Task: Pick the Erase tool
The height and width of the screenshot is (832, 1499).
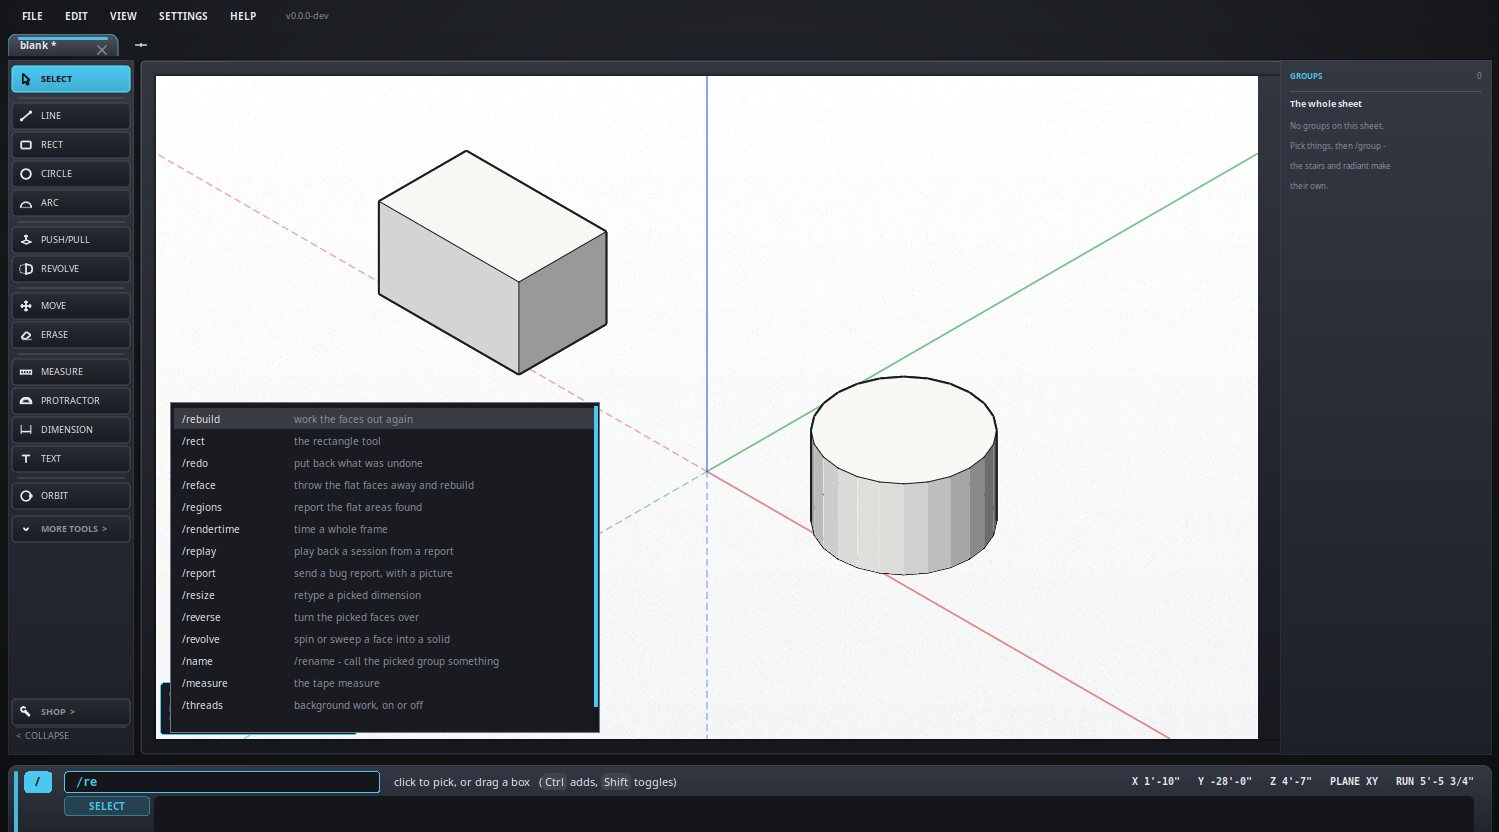Action: [x=71, y=335]
